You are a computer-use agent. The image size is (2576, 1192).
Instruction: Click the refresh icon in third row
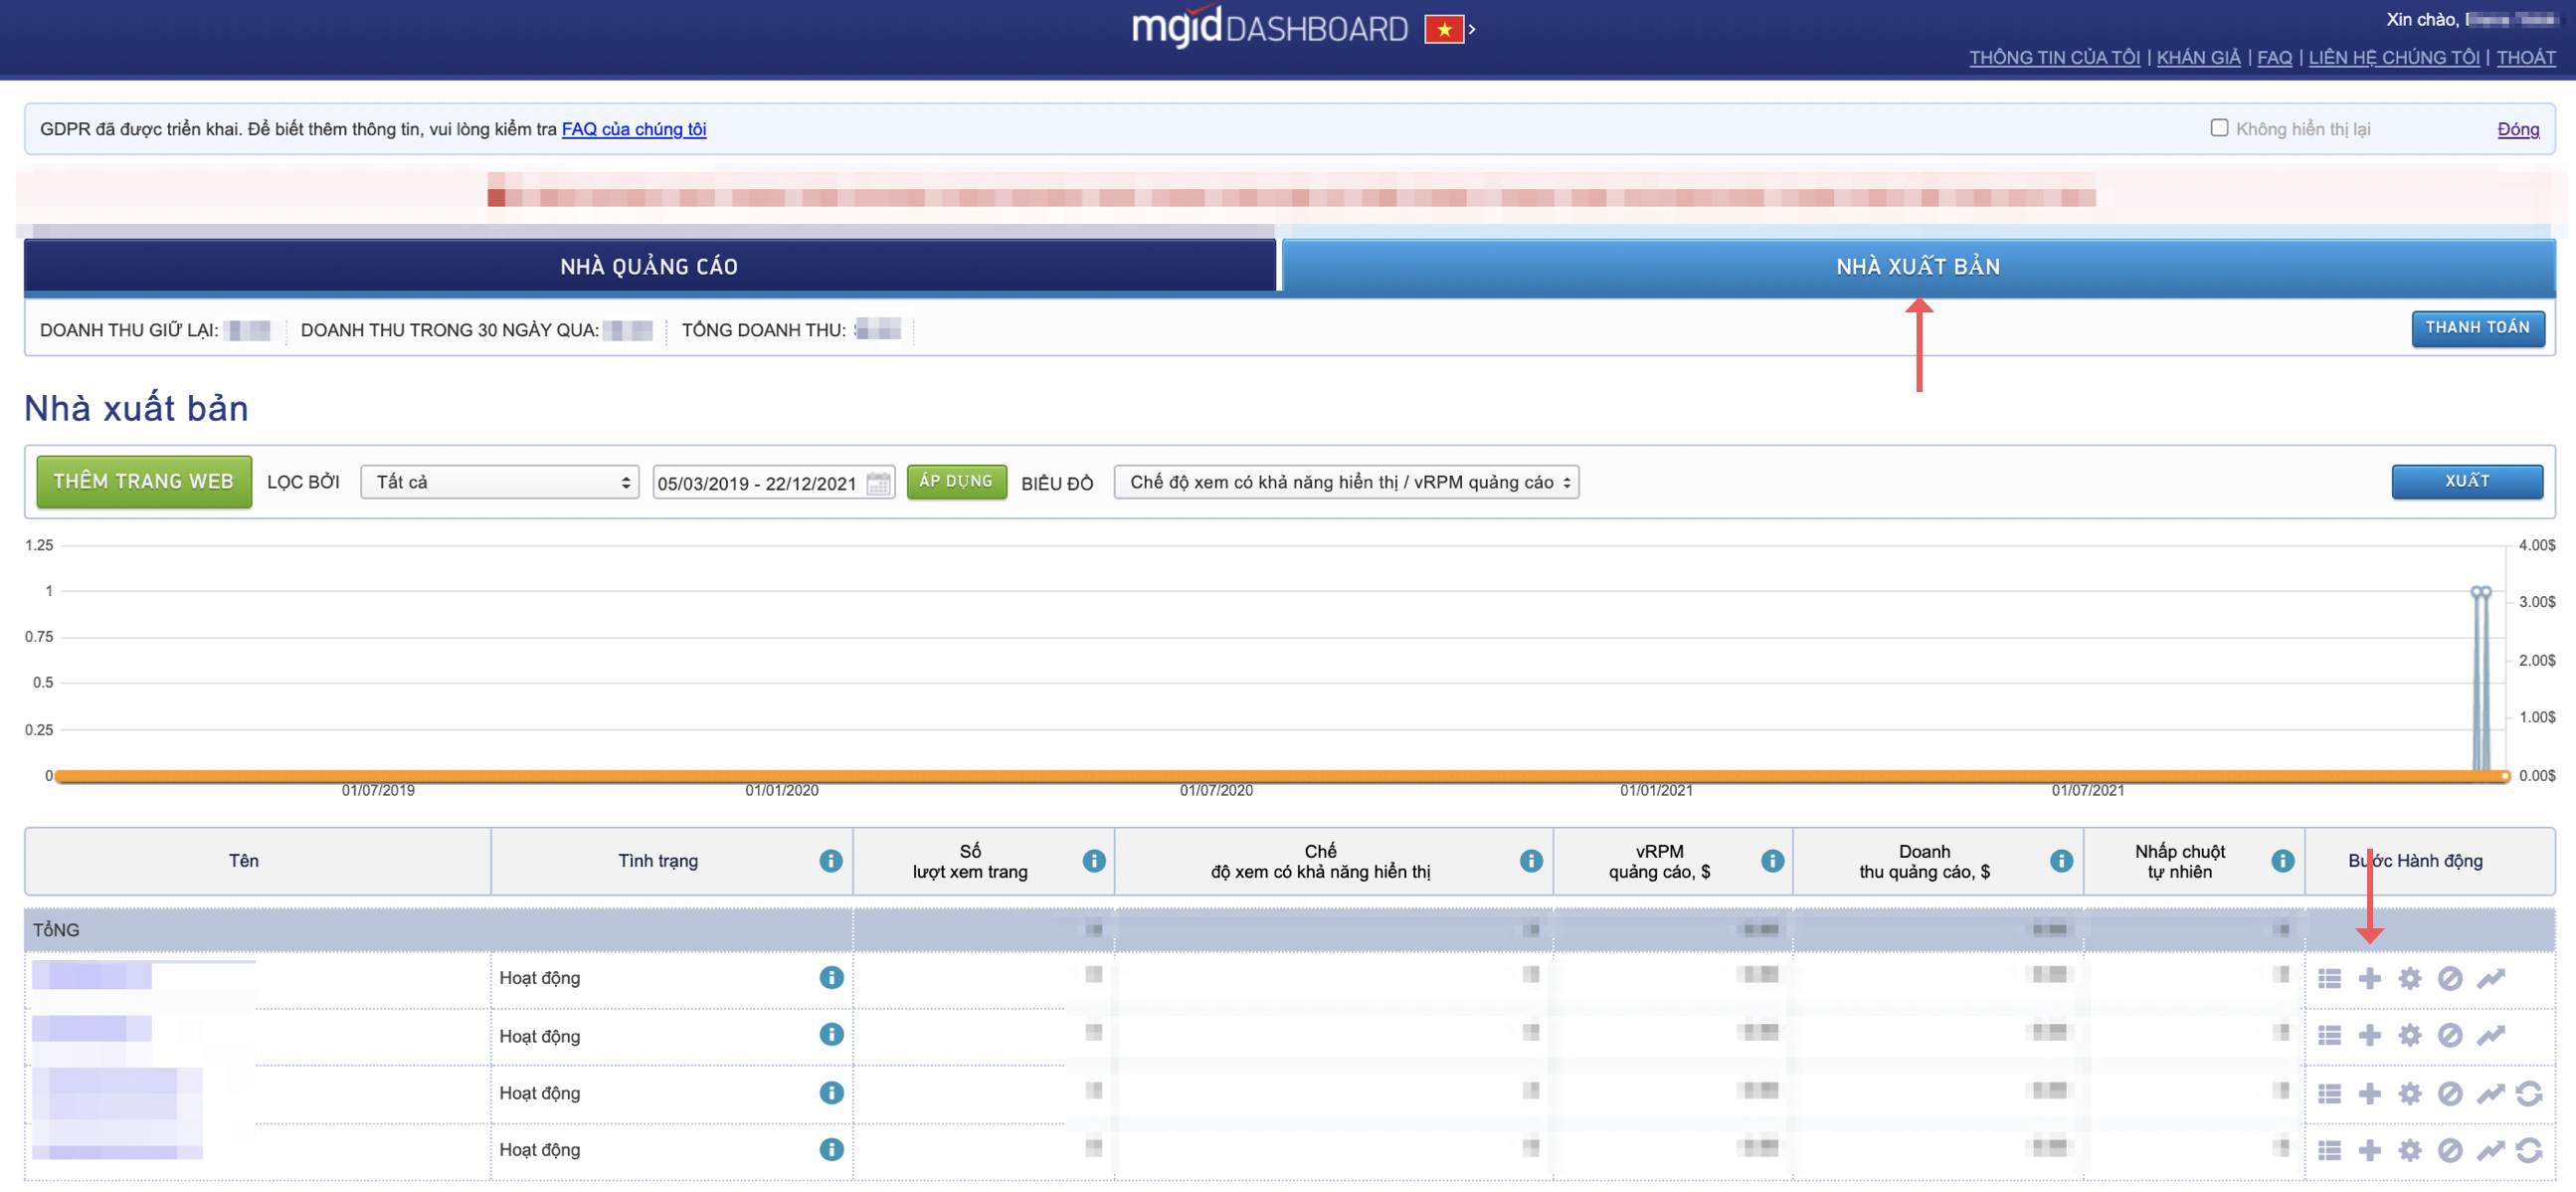pos(2529,1093)
